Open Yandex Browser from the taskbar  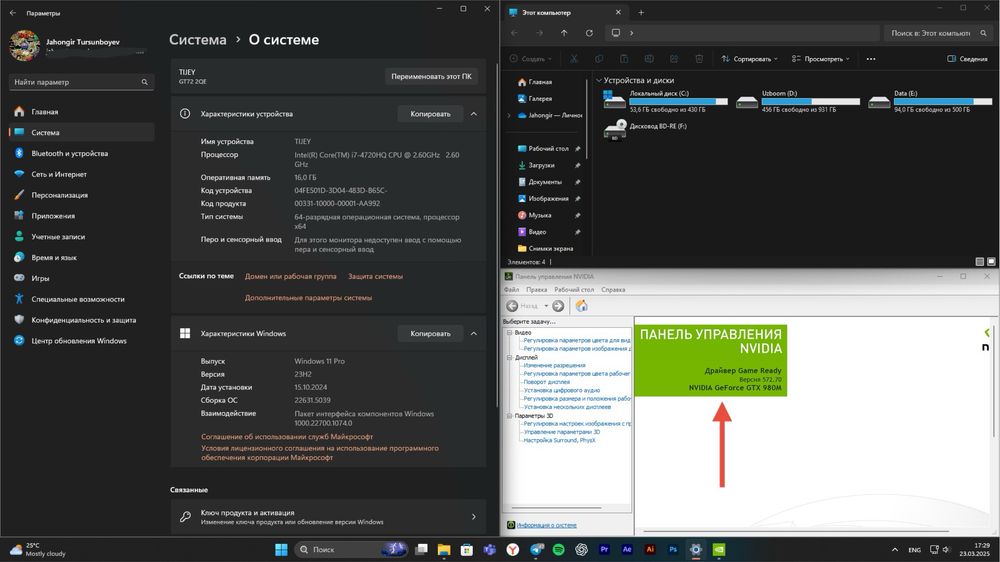tap(513, 550)
